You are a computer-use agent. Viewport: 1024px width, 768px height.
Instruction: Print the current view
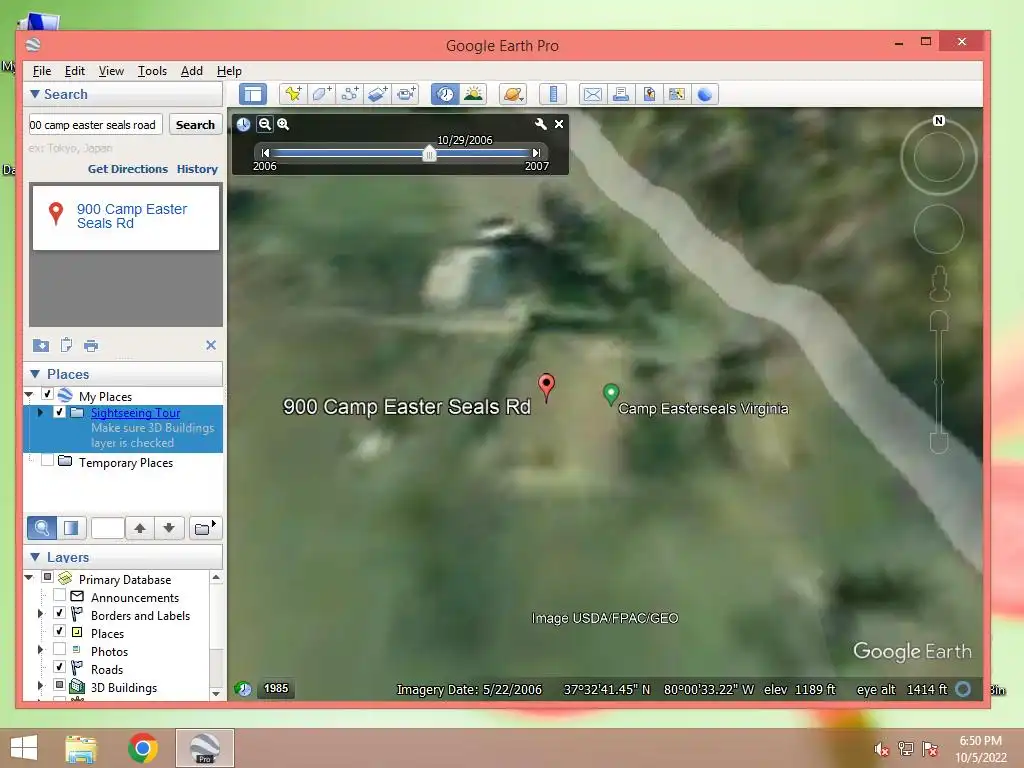click(x=620, y=94)
